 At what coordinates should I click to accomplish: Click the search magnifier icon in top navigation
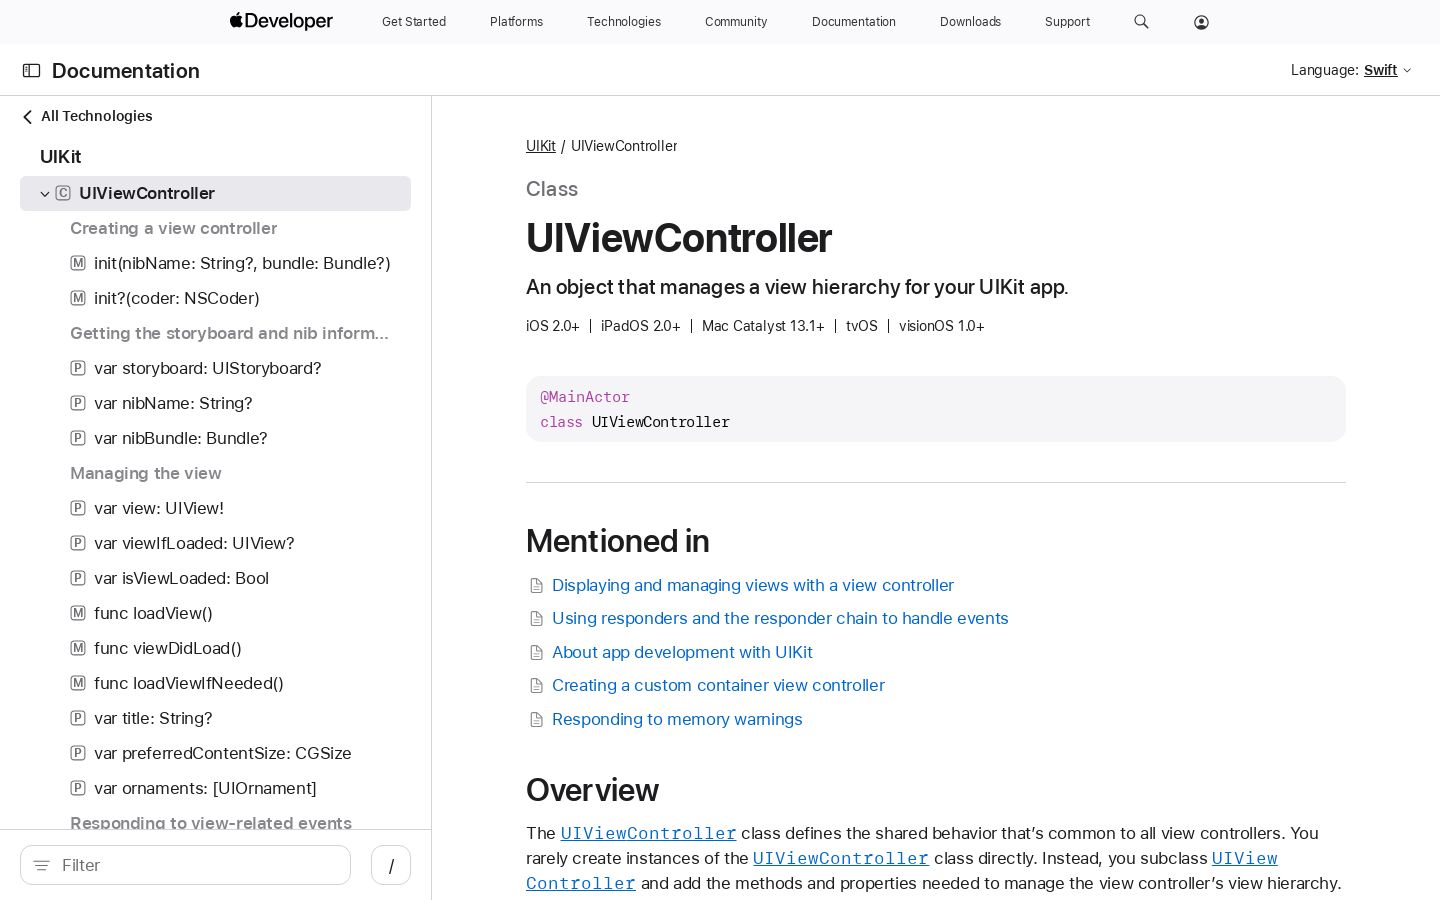coord(1141,22)
